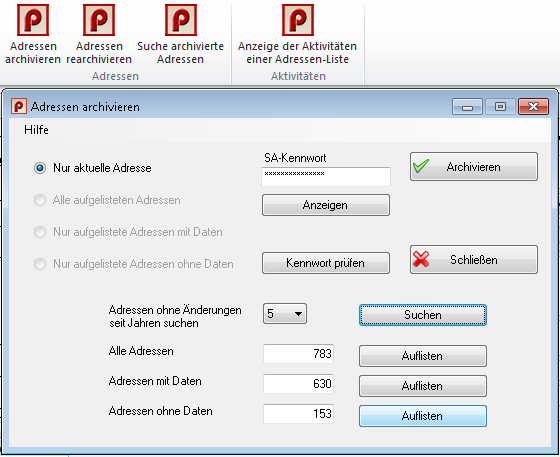Select Nur aufgelistete Adressen mit Daten
The width and height of the screenshot is (560, 457).
[40, 232]
